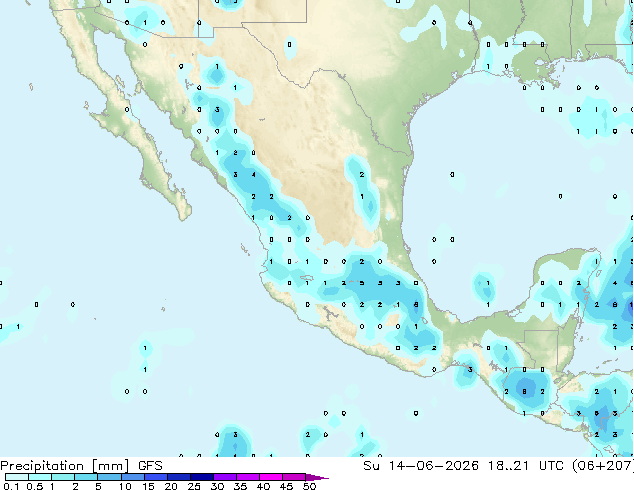Click the '[mm]' unit label
Image resolution: width=634 pixels, height=490 pixels.
111,466
